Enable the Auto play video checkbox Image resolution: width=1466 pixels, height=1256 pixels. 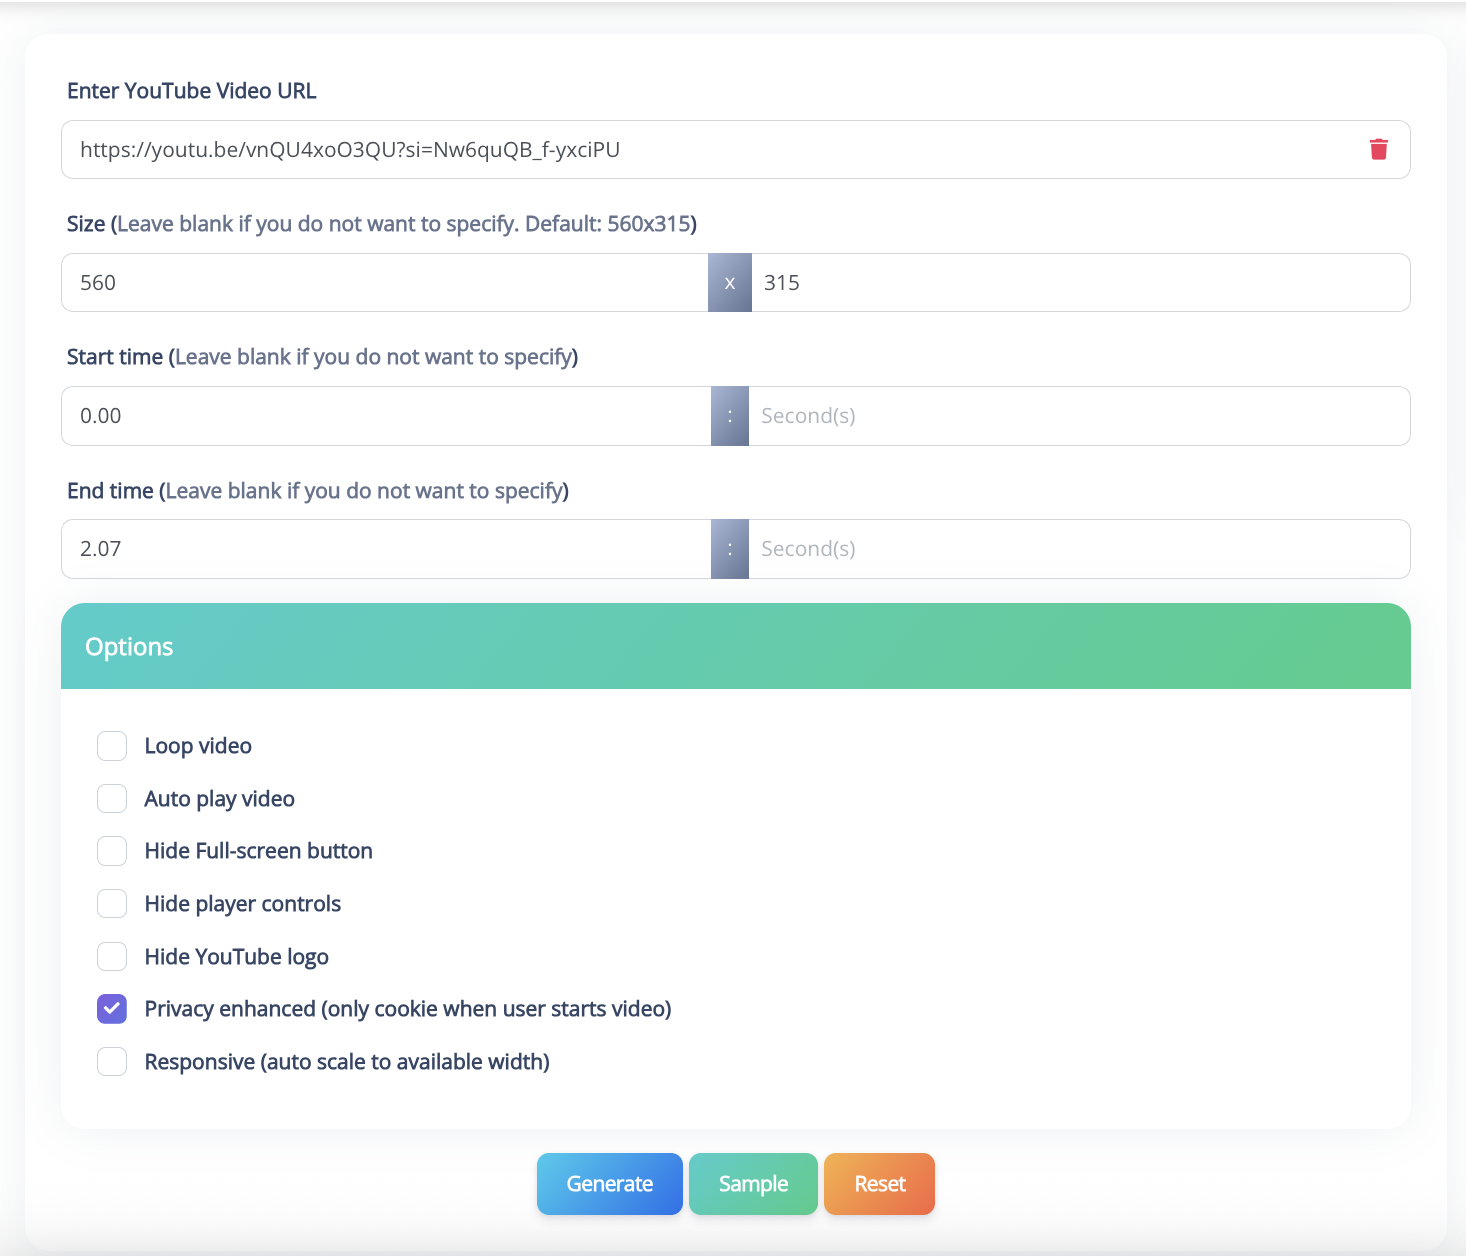[112, 799]
